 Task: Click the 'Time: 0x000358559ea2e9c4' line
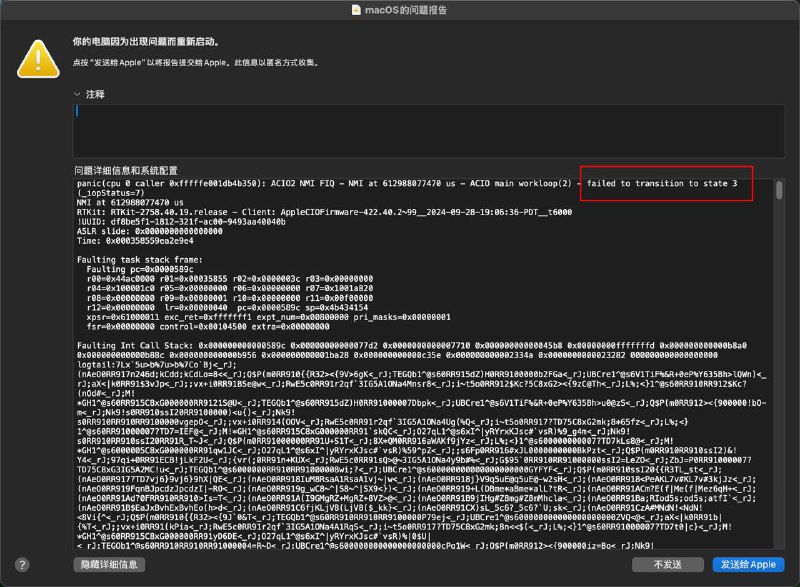tap(135, 241)
